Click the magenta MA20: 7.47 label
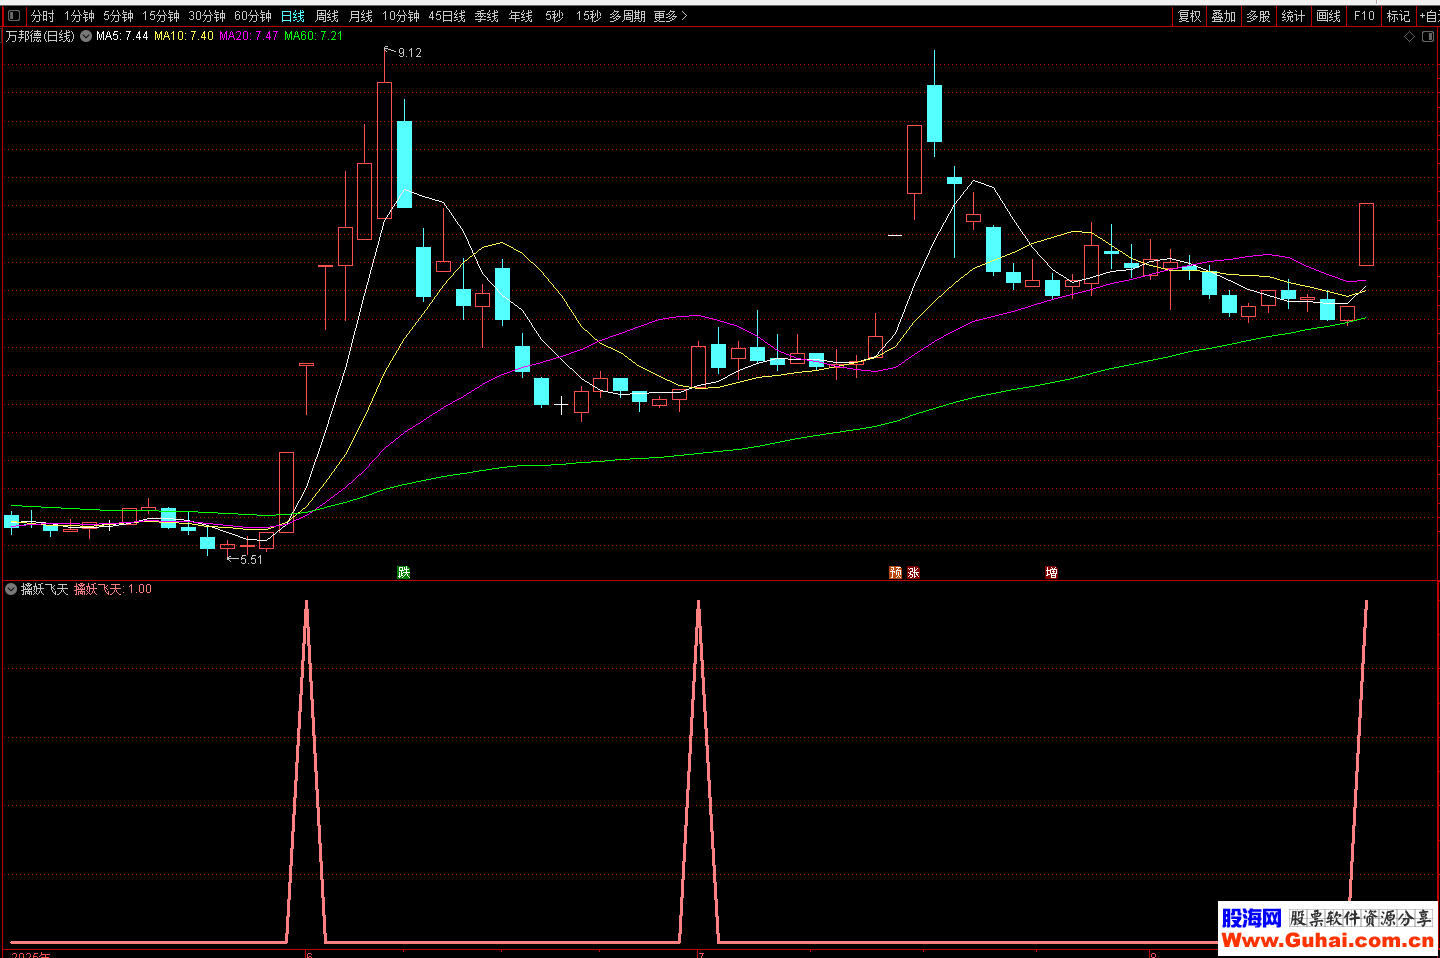 click(249, 36)
